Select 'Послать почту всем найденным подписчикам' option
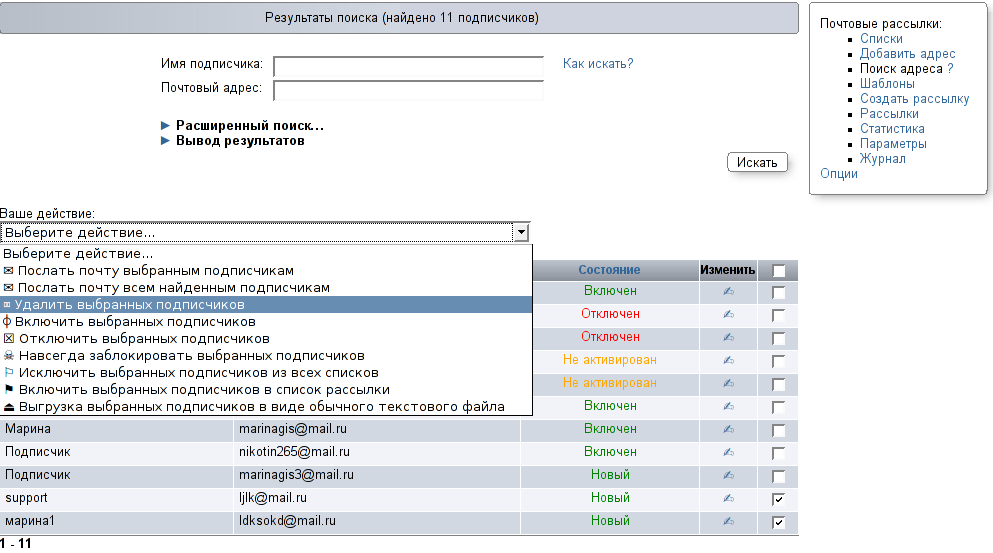 (x=266, y=288)
